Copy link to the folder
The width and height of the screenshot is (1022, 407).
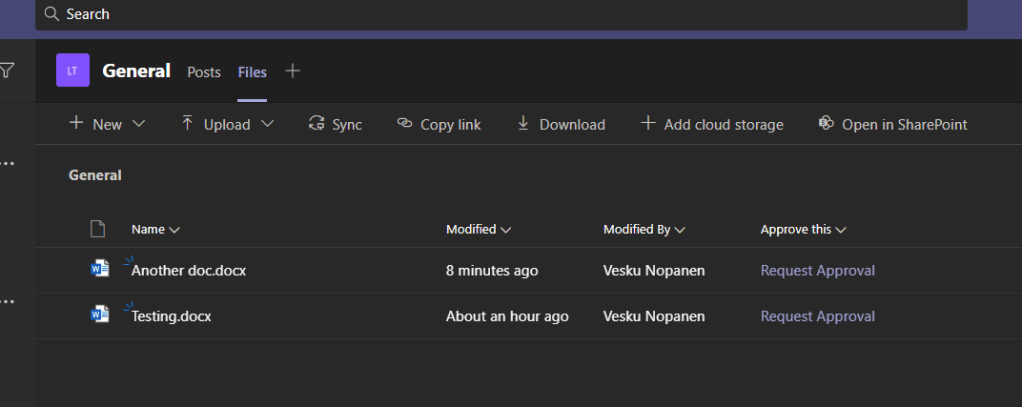tap(438, 124)
